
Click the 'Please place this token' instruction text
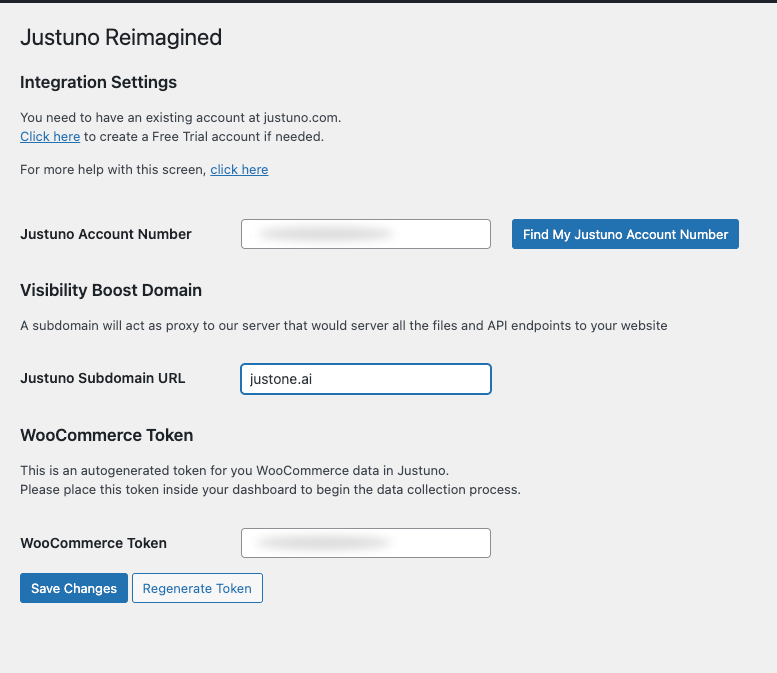270,490
